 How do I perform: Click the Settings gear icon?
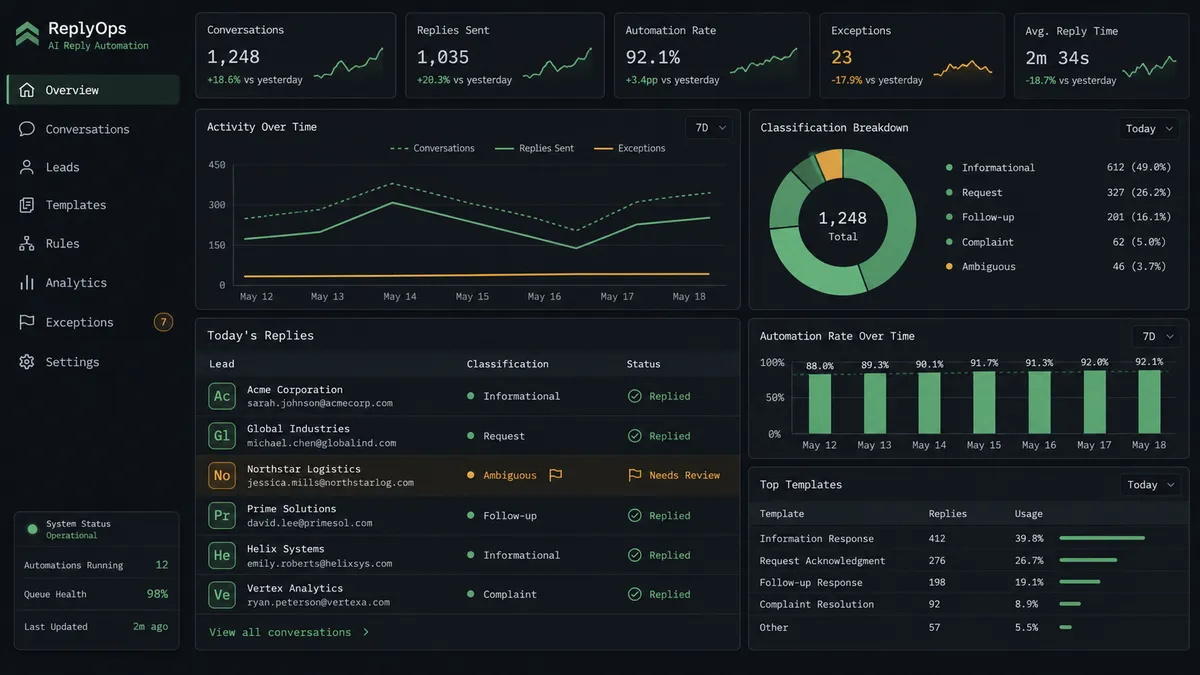pos(27,362)
